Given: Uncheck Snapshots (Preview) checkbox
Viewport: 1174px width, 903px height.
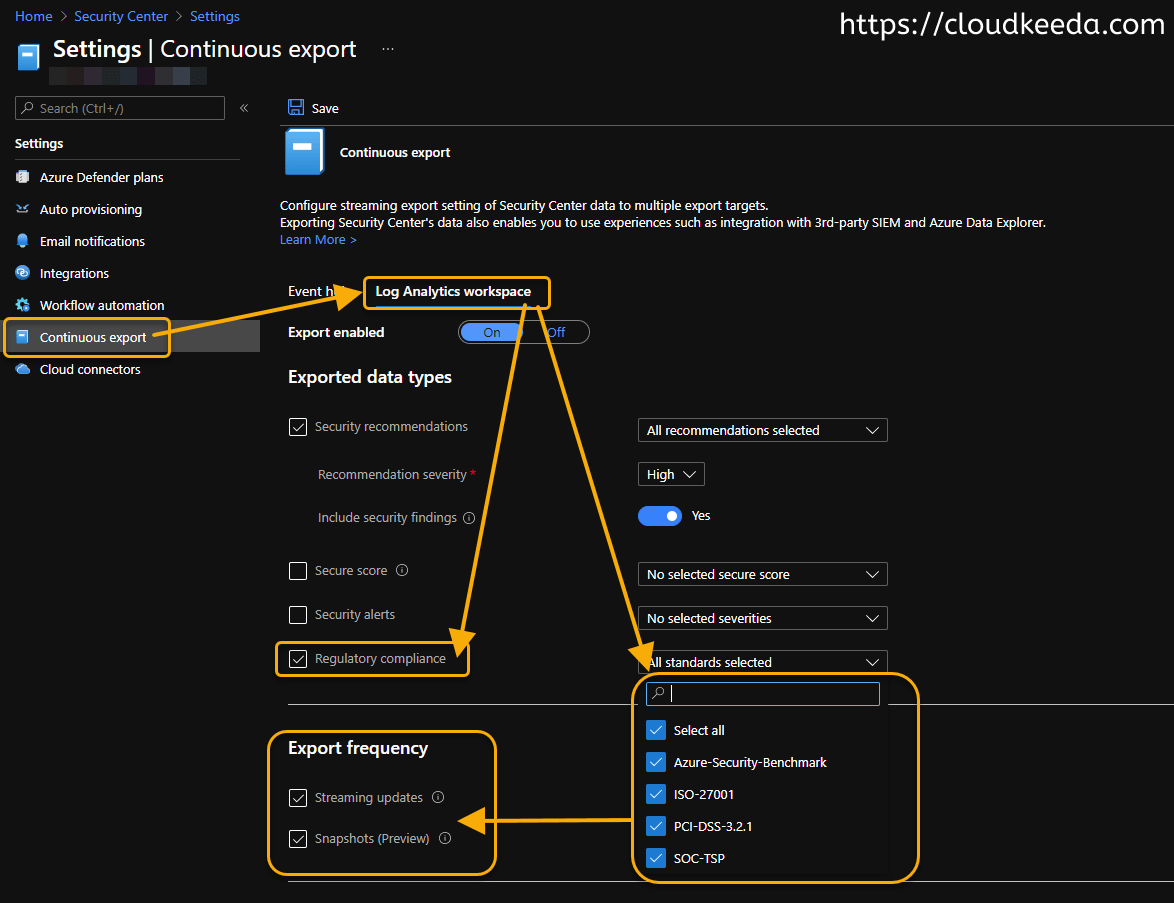Looking at the screenshot, I should tap(298, 839).
